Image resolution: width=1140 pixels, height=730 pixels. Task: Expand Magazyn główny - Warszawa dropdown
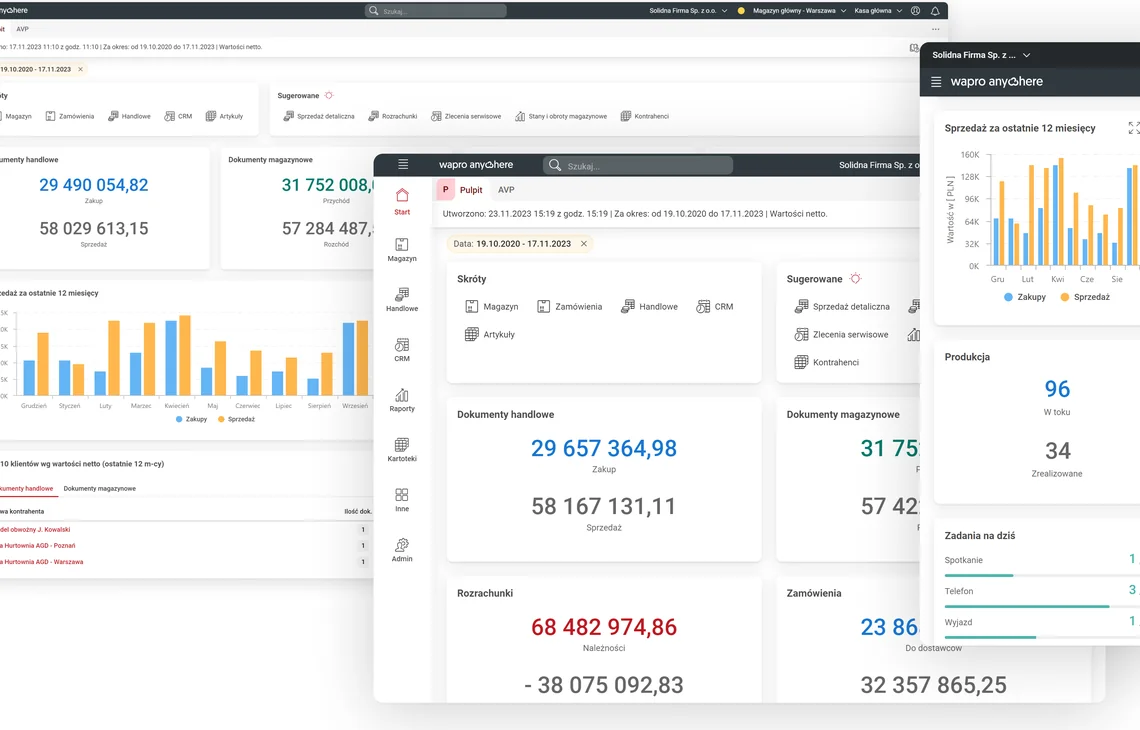(798, 11)
